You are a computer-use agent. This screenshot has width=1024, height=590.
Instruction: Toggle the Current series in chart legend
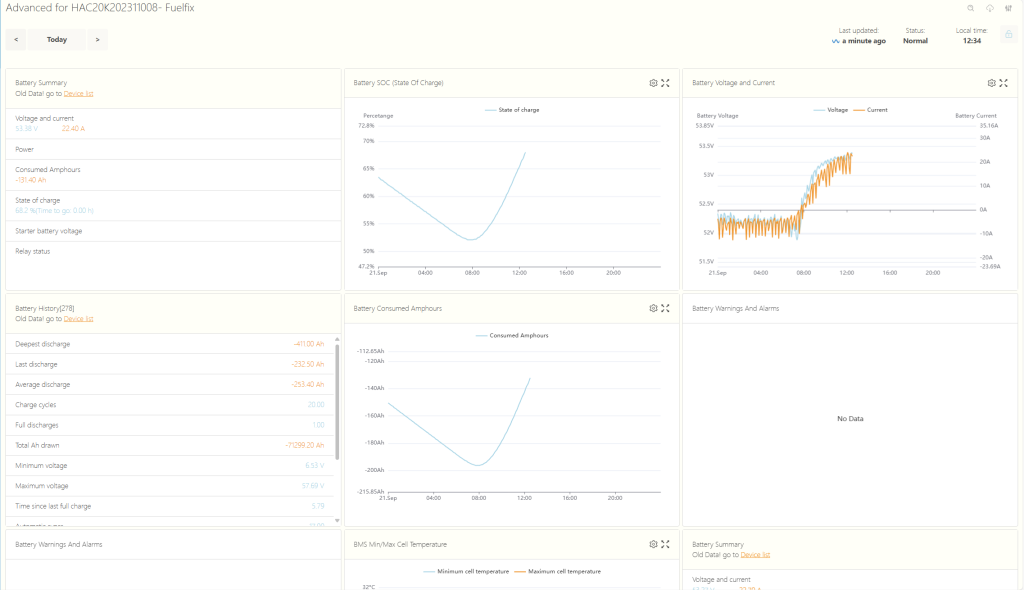click(872, 110)
